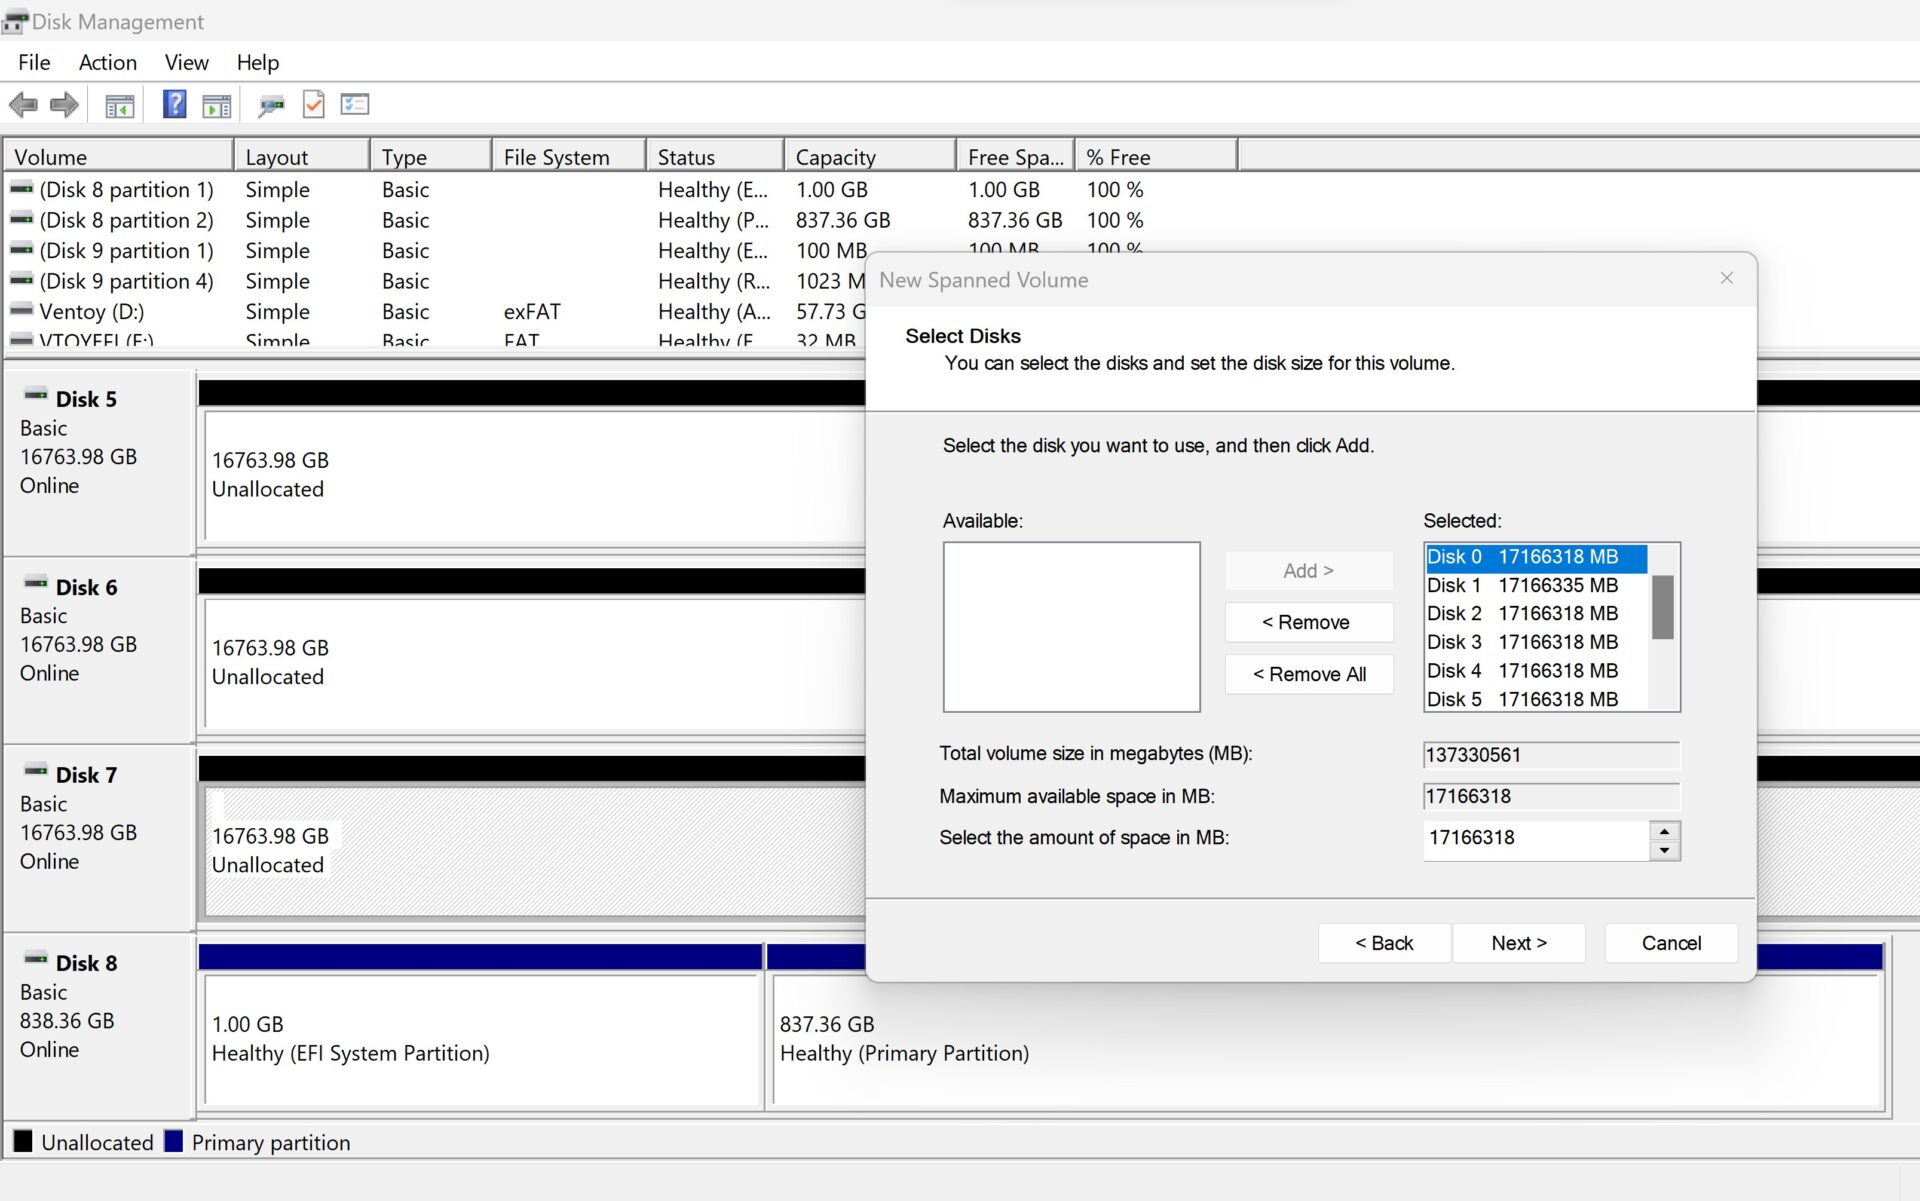Open the File menu
Screen dimensions: 1920x1201
tap(33, 62)
